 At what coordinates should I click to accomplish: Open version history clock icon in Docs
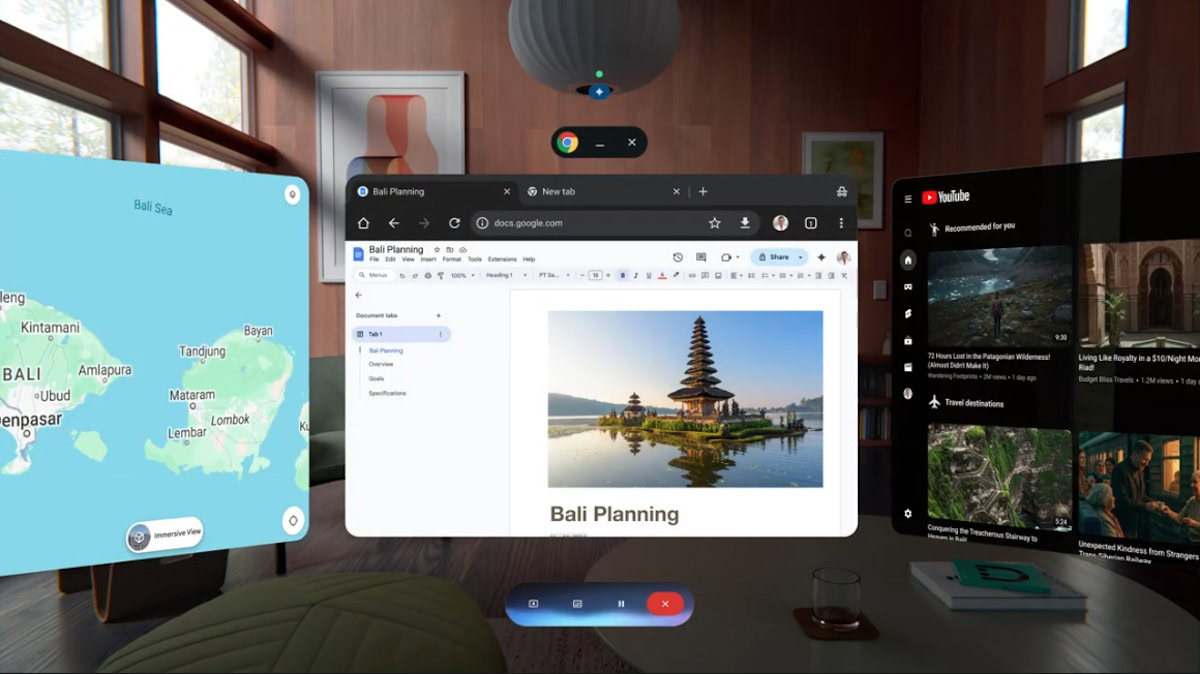click(678, 257)
